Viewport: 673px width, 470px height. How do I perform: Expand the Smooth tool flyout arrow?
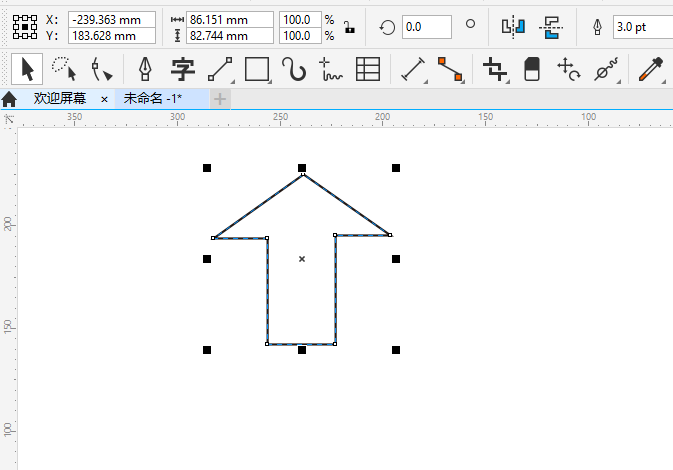(619, 82)
